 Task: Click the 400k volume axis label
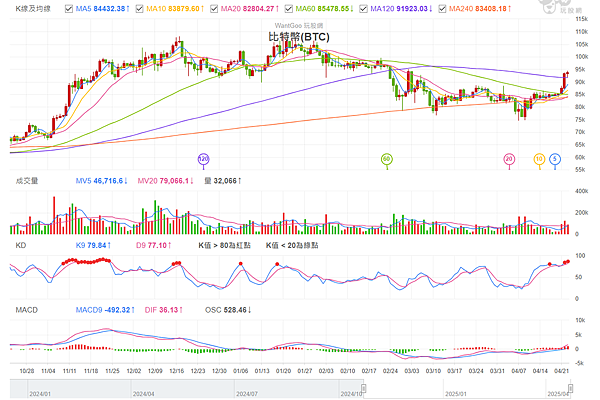tap(582, 191)
